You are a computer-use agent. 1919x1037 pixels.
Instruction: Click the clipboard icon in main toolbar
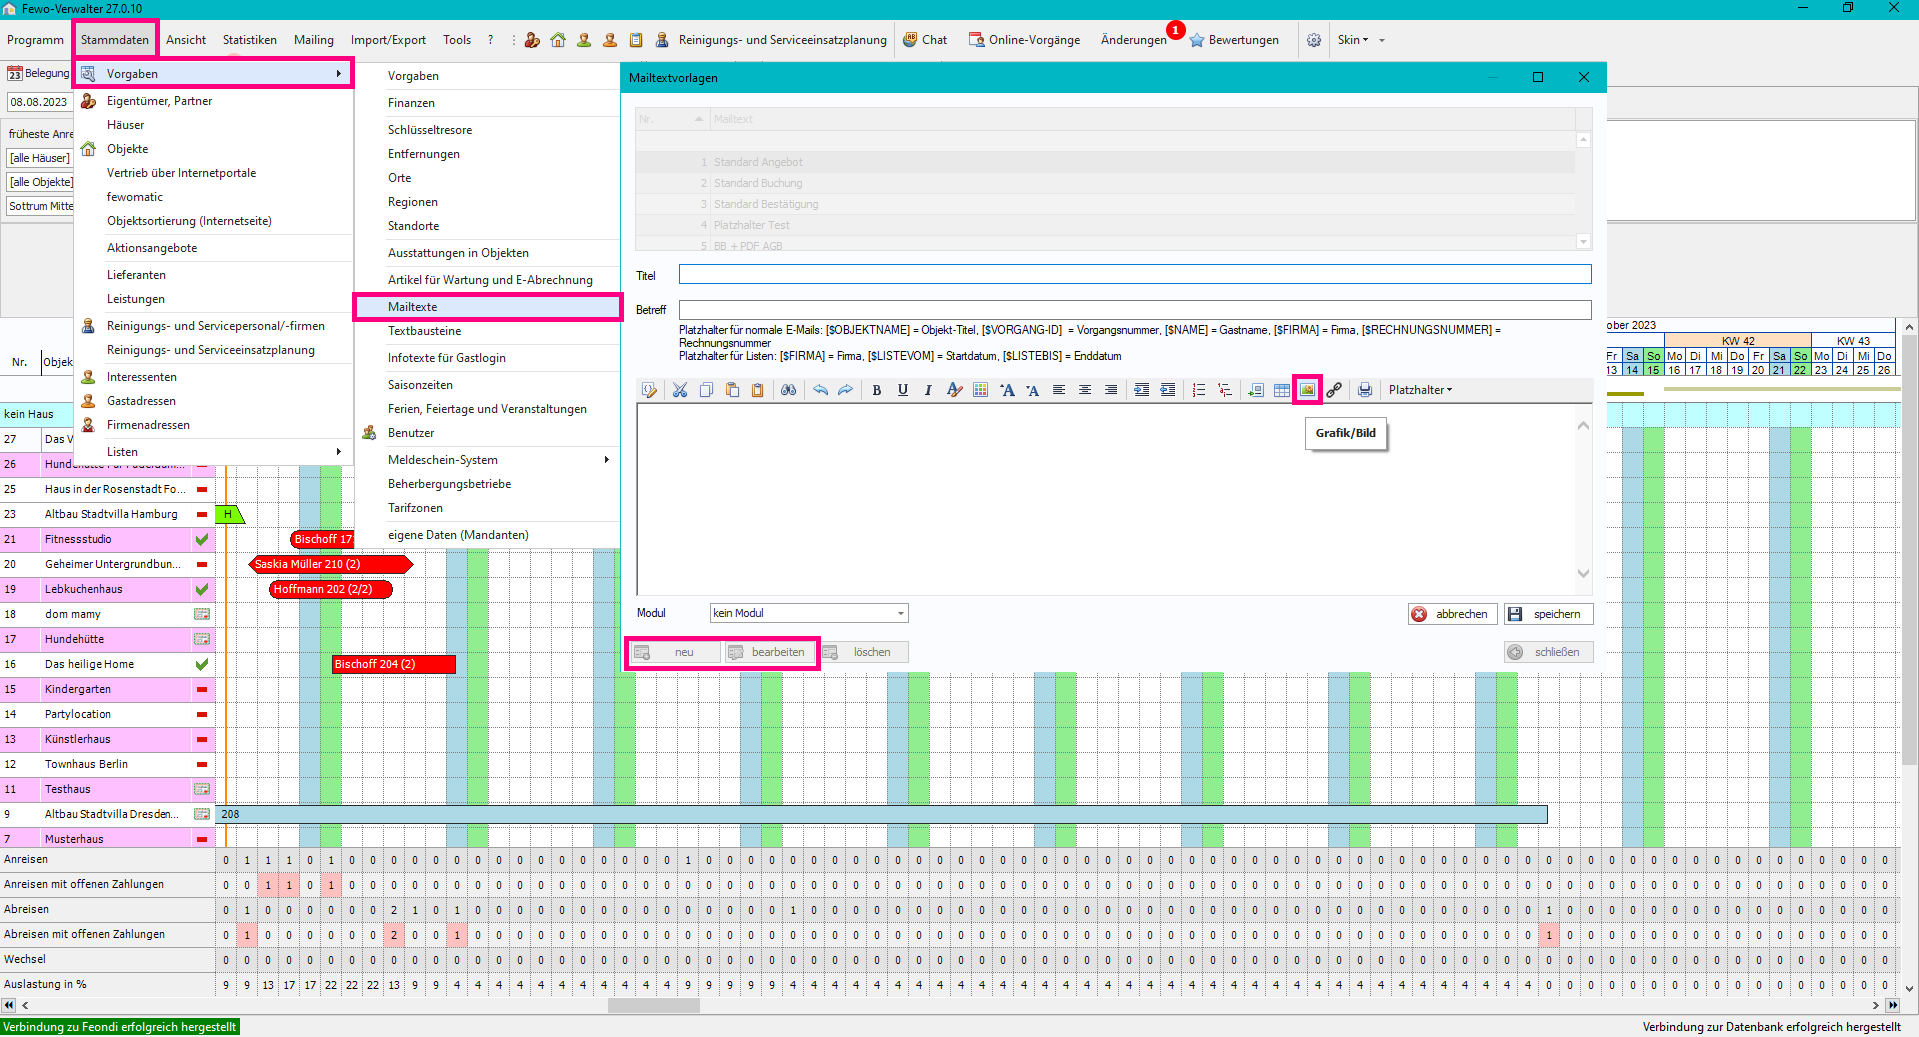pyautogui.click(x=636, y=40)
